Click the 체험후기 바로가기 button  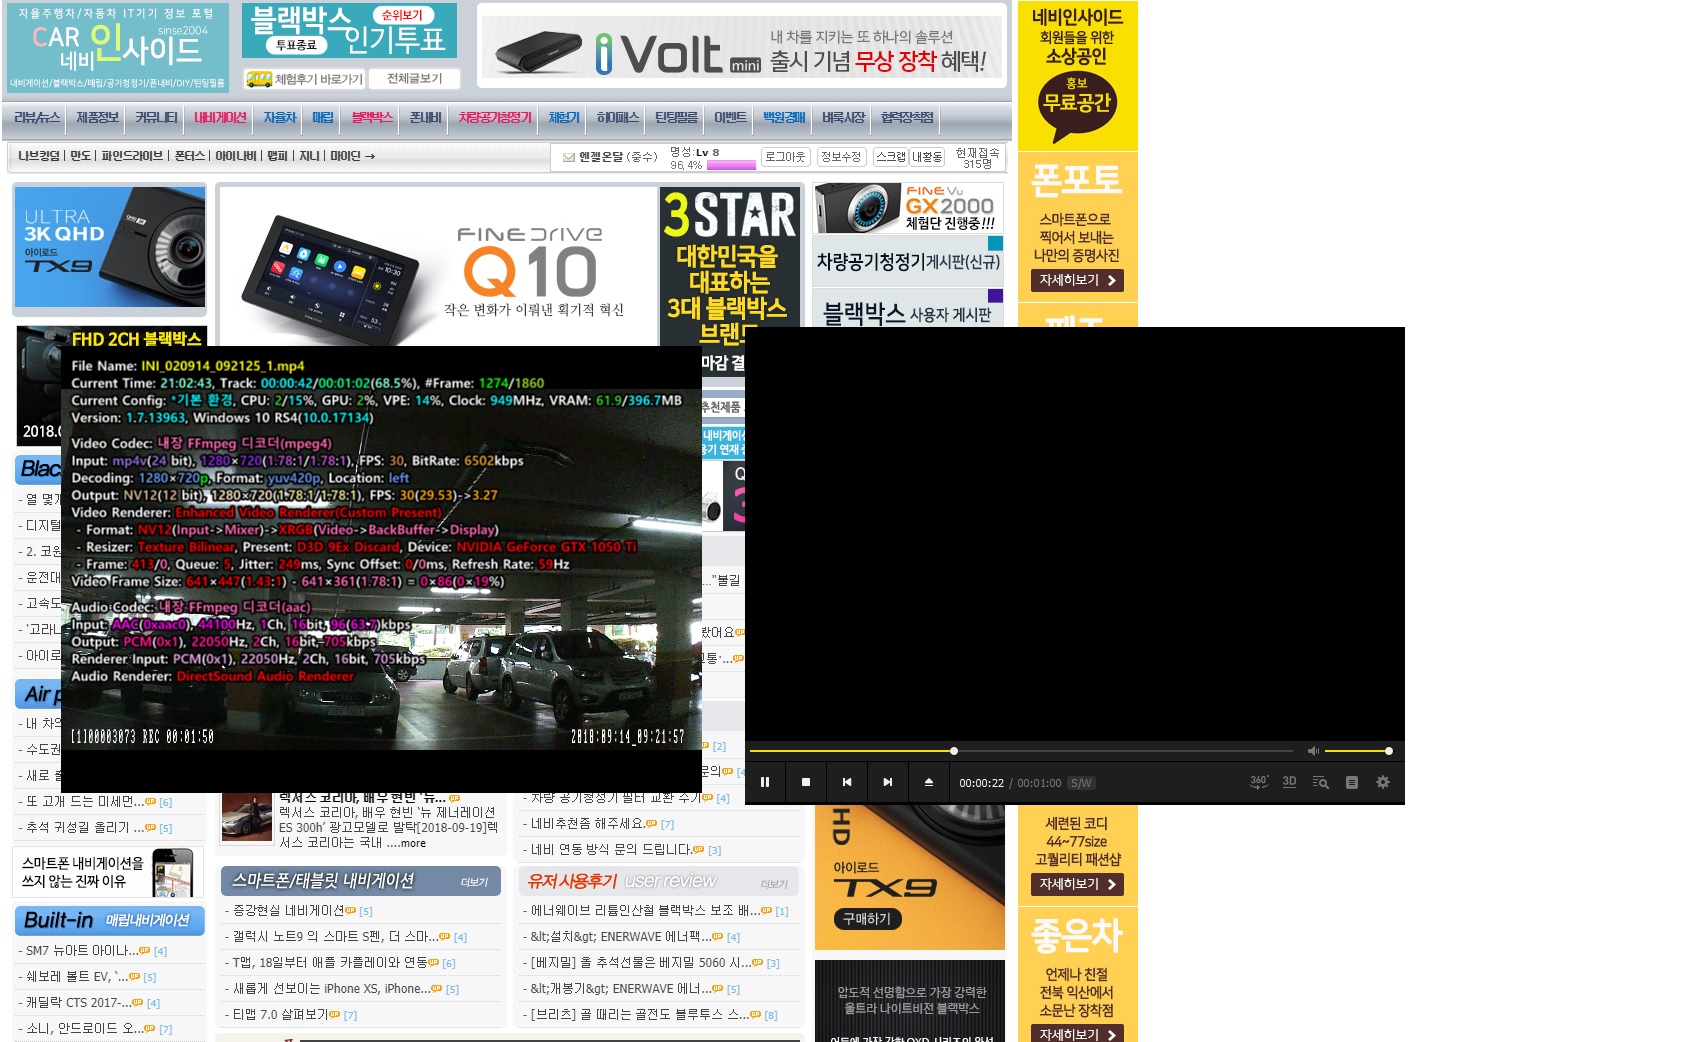[x=304, y=79]
